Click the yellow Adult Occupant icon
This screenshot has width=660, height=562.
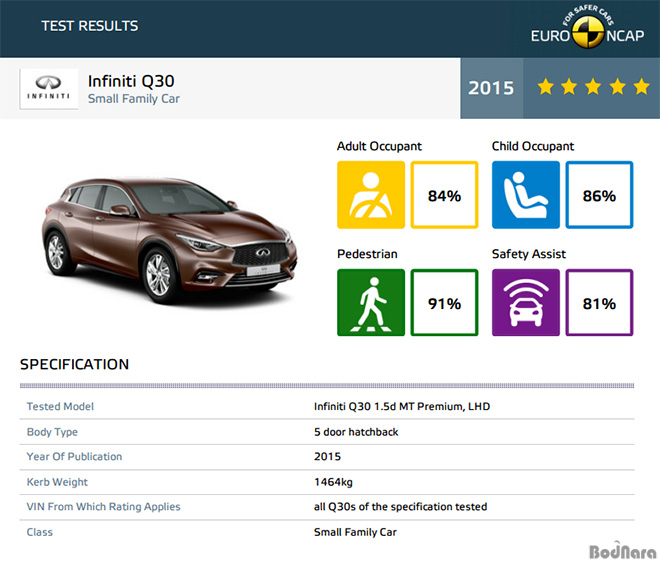pyautogui.click(x=371, y=195)
